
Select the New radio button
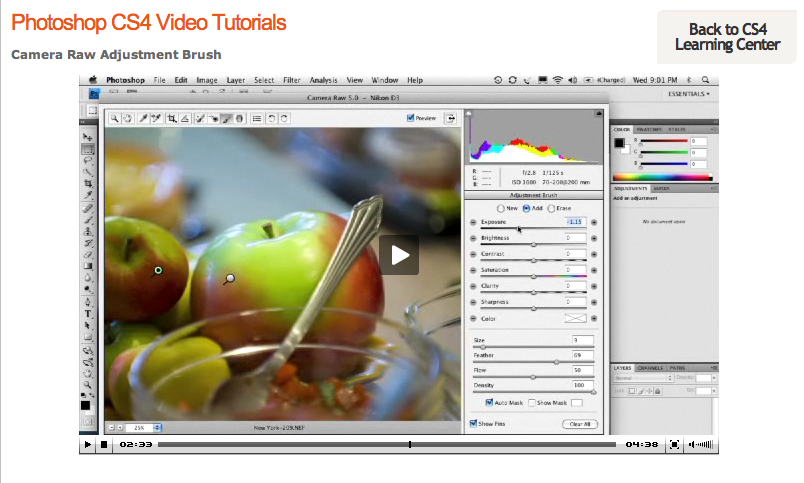point(500,209)
